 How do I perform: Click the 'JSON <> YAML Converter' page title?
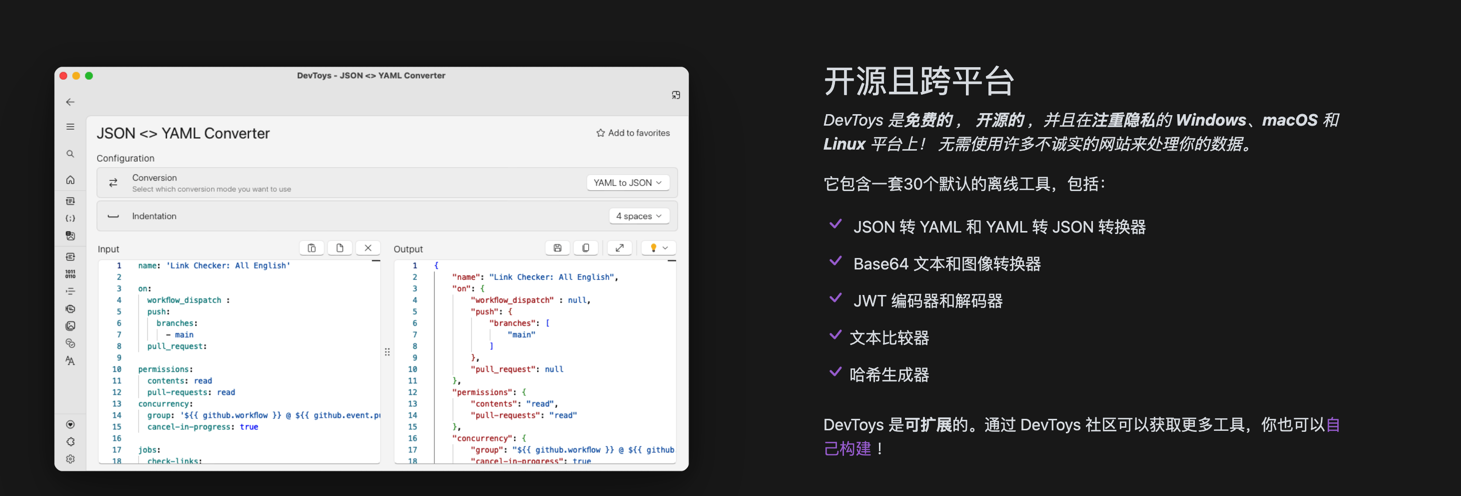183,133
